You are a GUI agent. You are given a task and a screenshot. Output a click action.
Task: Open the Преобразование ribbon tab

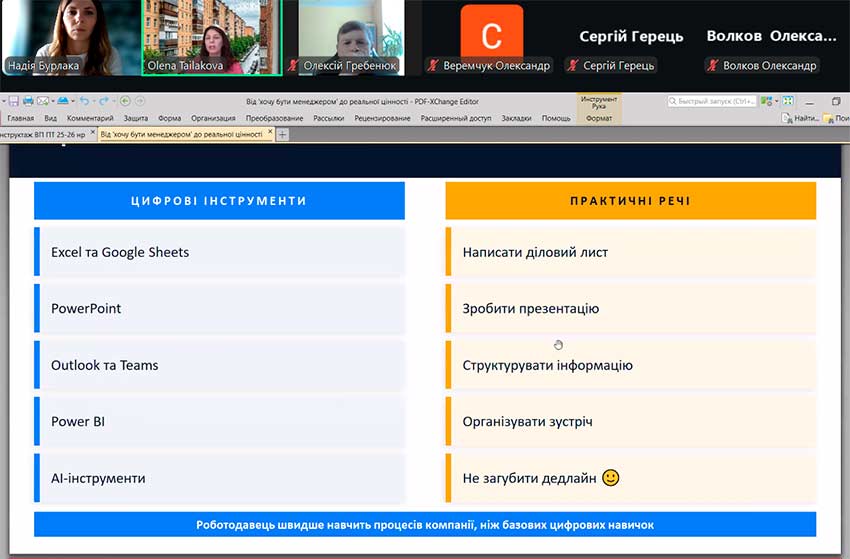274,118
